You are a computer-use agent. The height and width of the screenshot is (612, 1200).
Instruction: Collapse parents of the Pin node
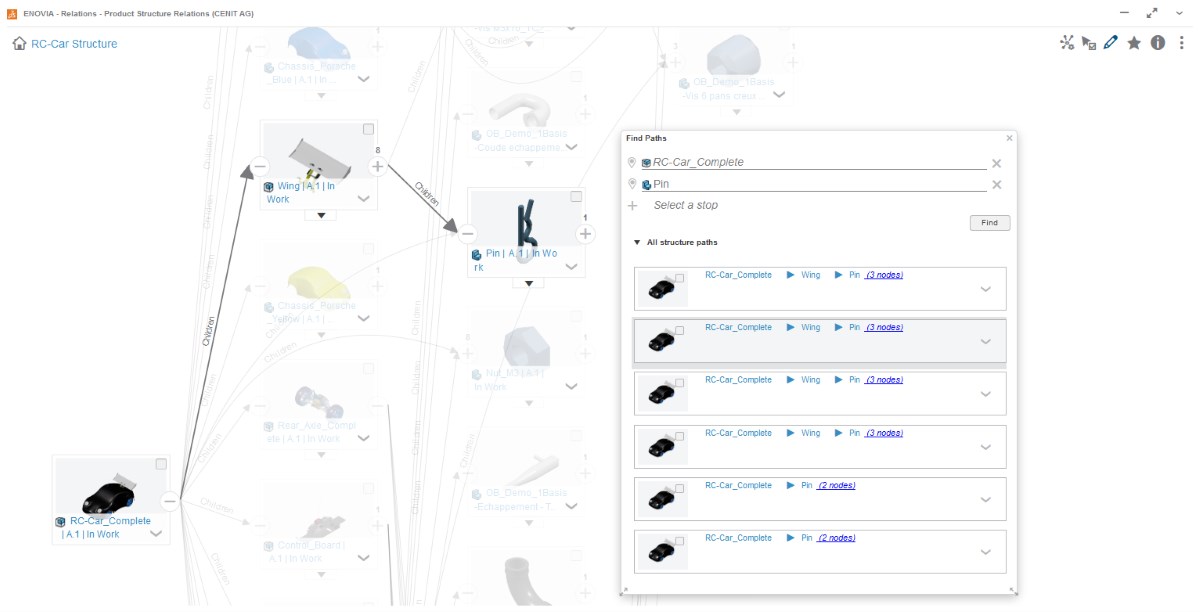tap(467, 235)
